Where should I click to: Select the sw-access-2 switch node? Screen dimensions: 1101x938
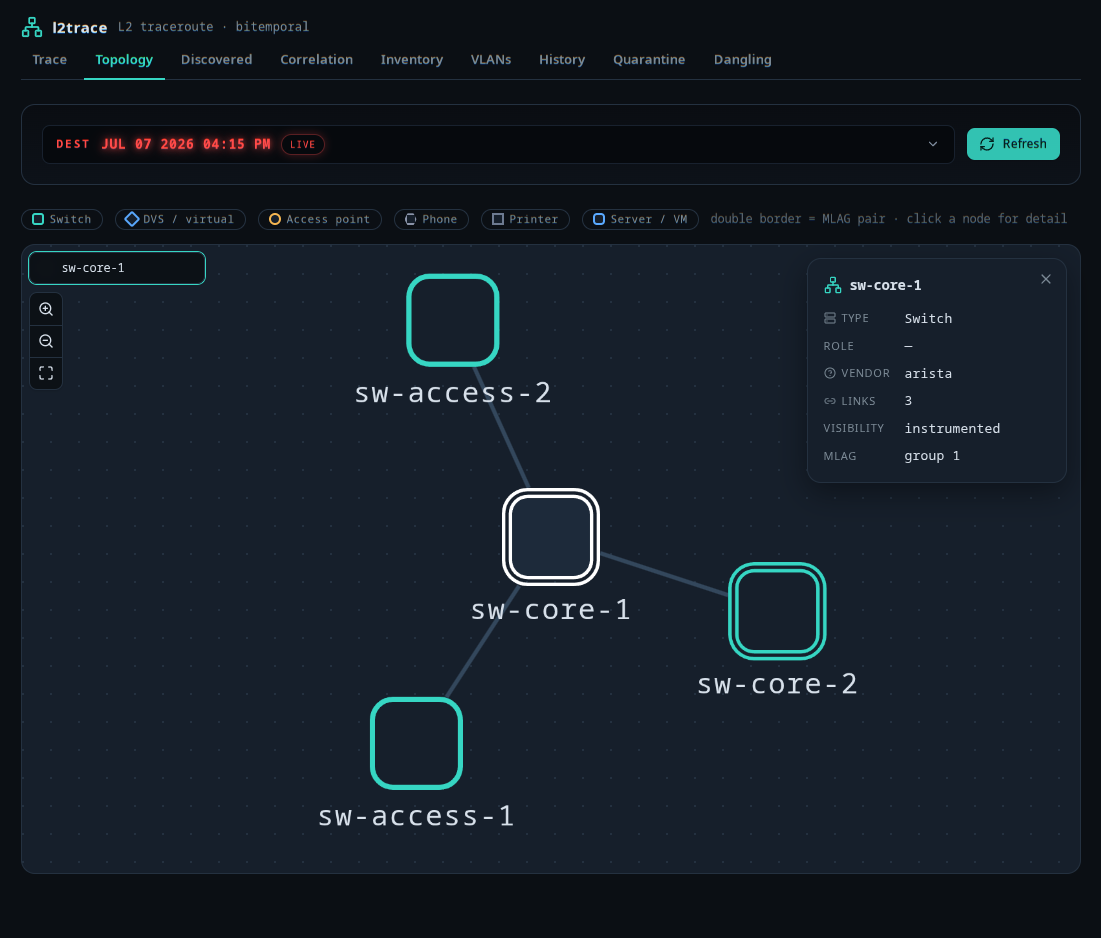(453, 320)
